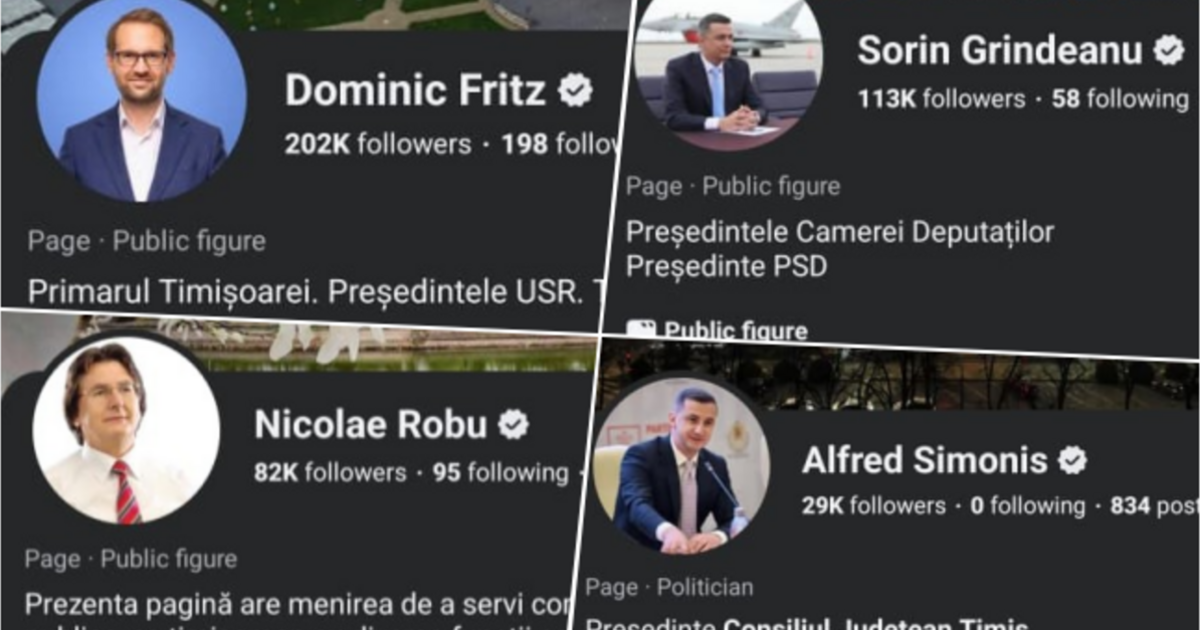View Alfred Simonis's 29K followers

coord(873,506)
